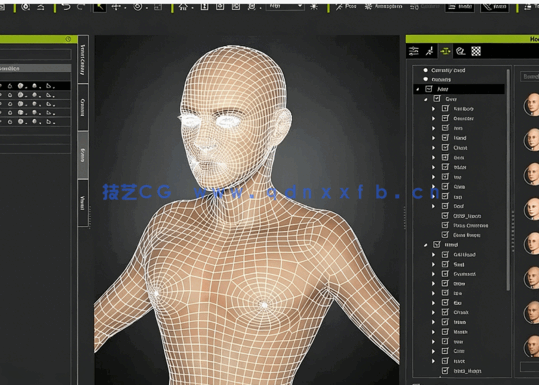Expand the Full Body node arrow

point(433,109)
